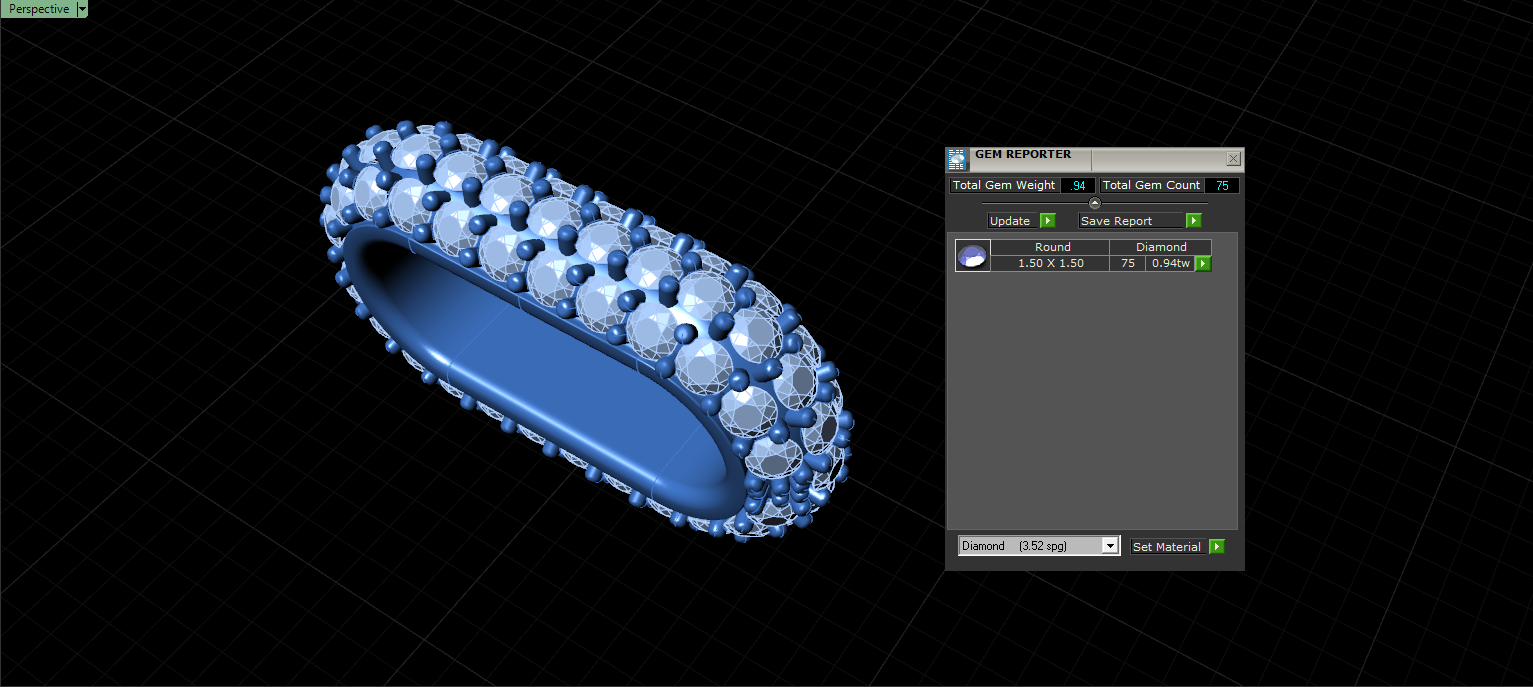Select the Round shape cell
The height and width of the screenshot is (687, 1533).
click(x=1052, y=247)
